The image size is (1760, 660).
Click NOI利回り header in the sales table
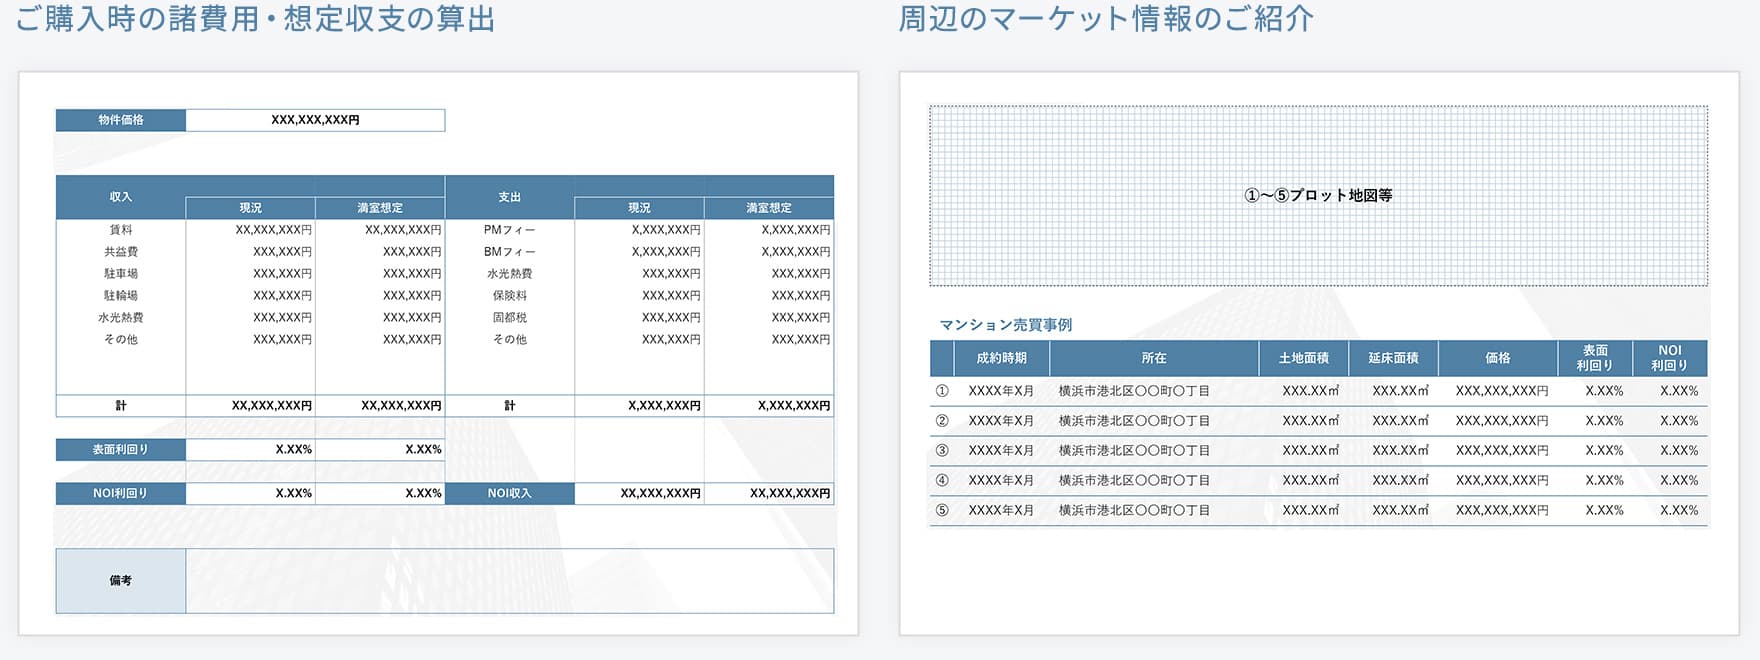click(1670, 358)
